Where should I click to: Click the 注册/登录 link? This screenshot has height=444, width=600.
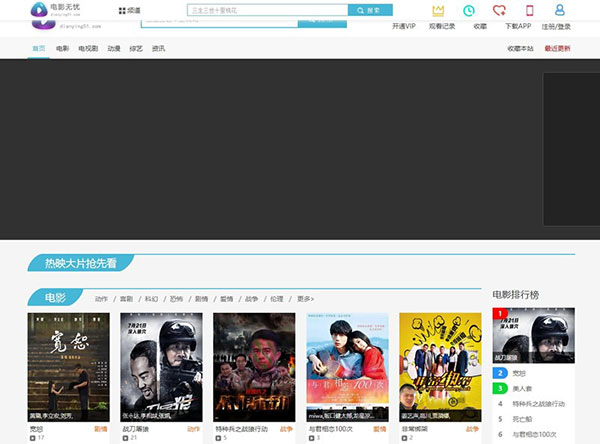click(556, 26)
